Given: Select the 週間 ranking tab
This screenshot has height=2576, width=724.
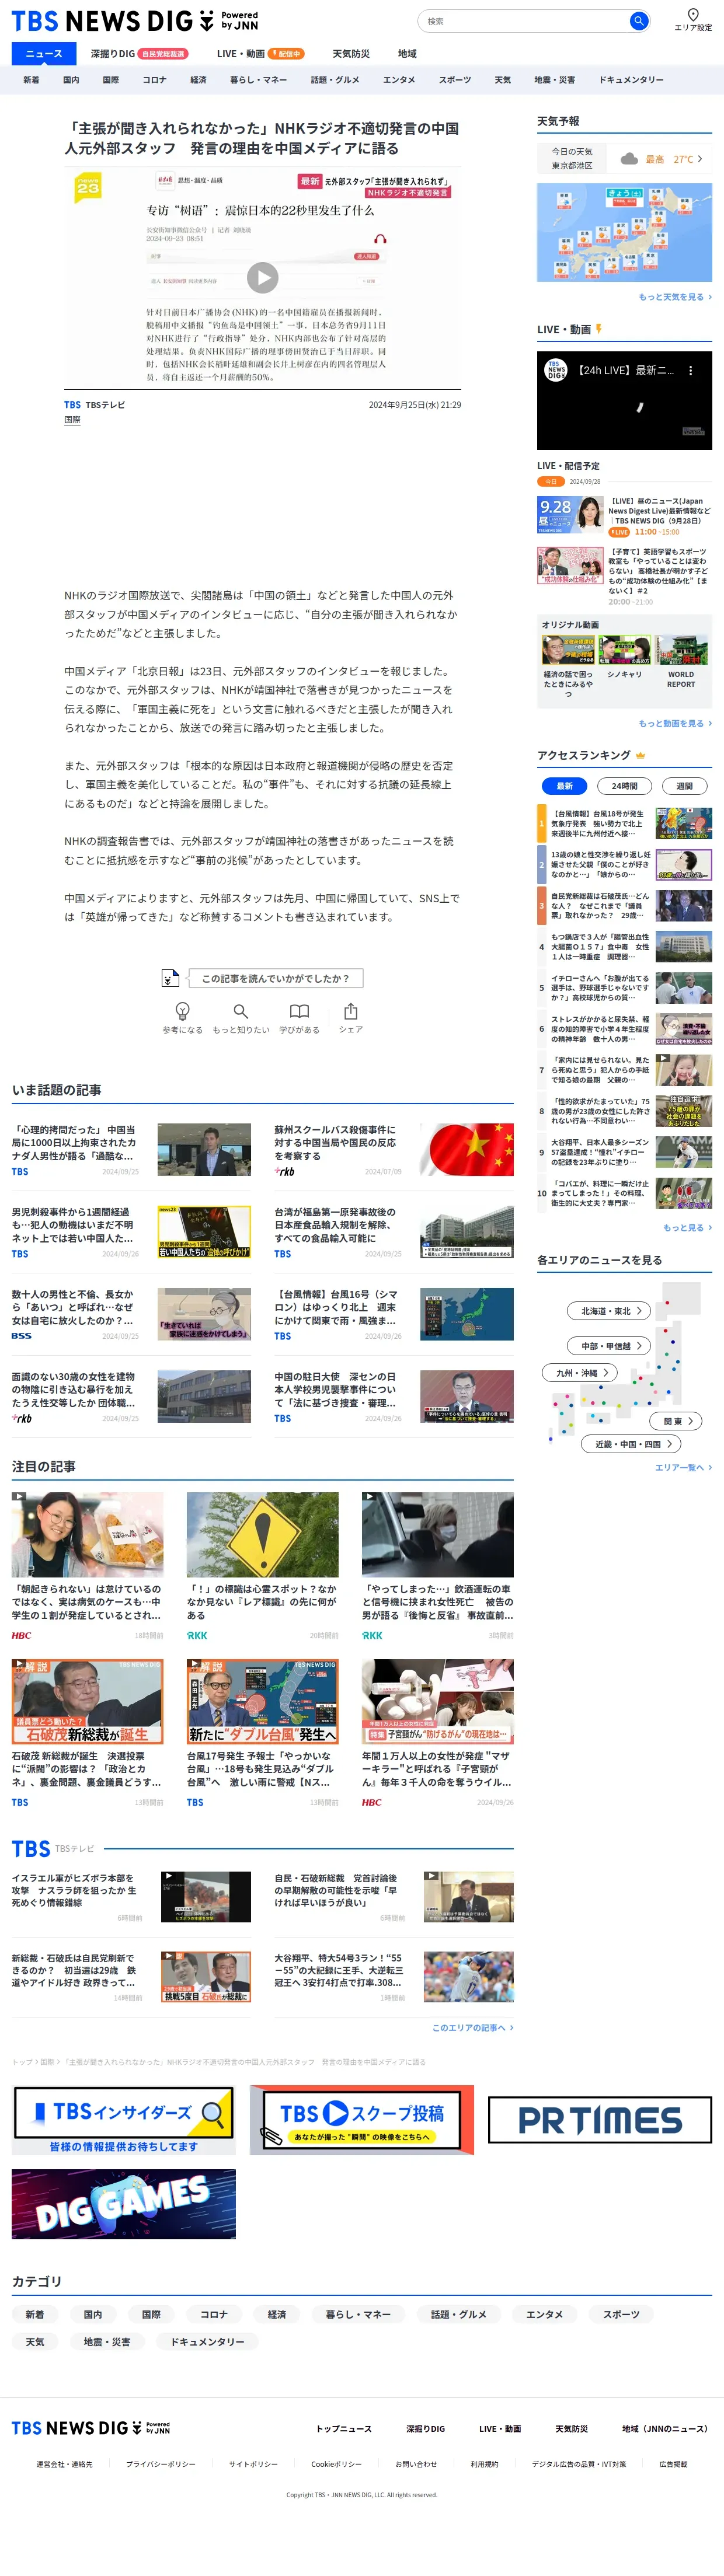Looking at the screenshot, I should (x=684, y=786).
